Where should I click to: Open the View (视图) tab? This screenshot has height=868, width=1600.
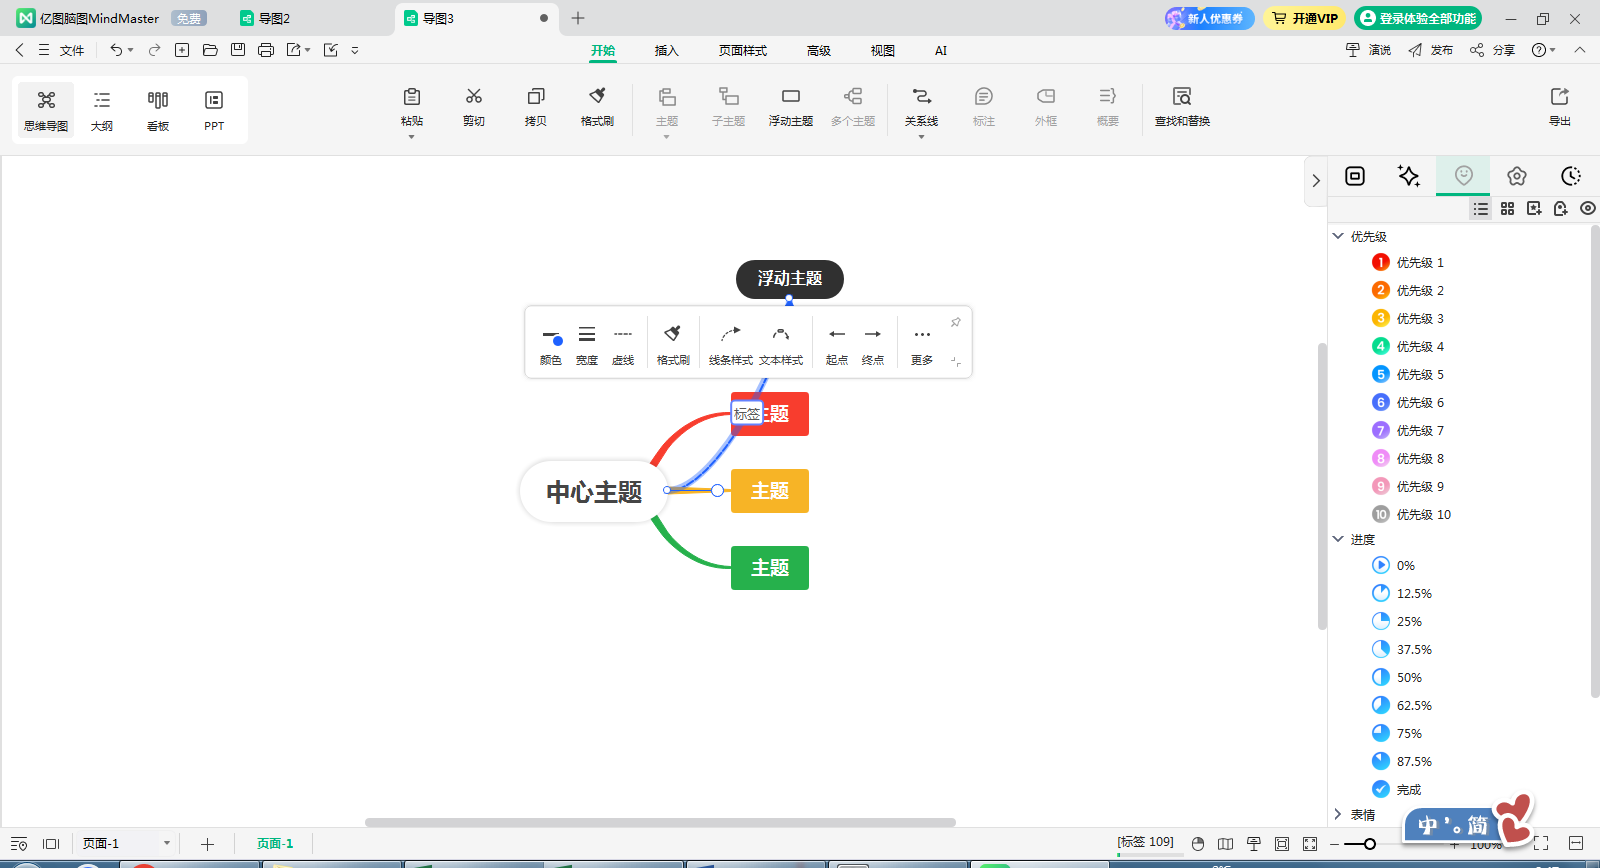click(x=882, y=50)
